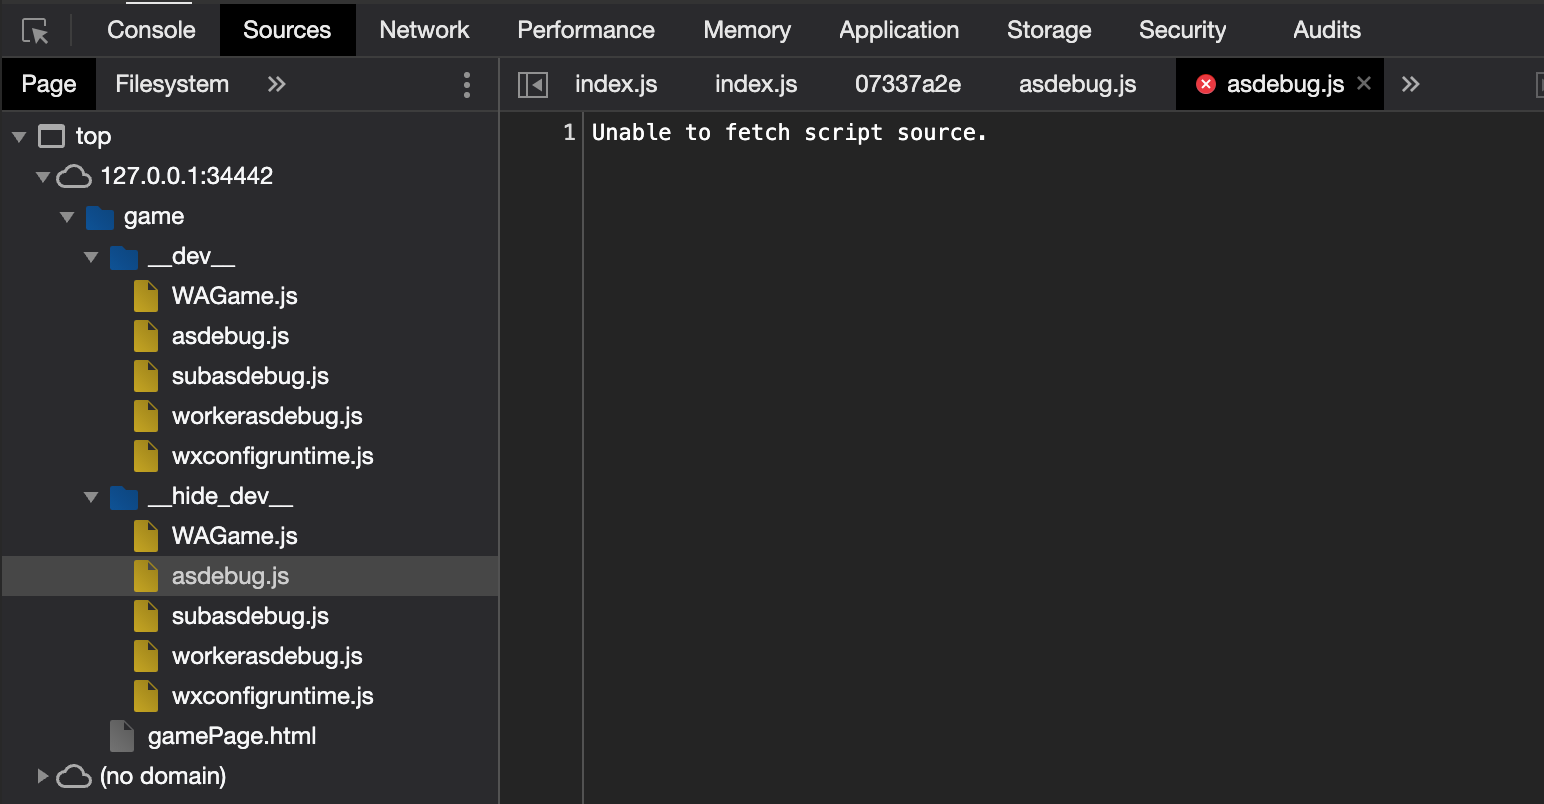Click the red error icon on asdebug.js tab

coord(1205,85)
